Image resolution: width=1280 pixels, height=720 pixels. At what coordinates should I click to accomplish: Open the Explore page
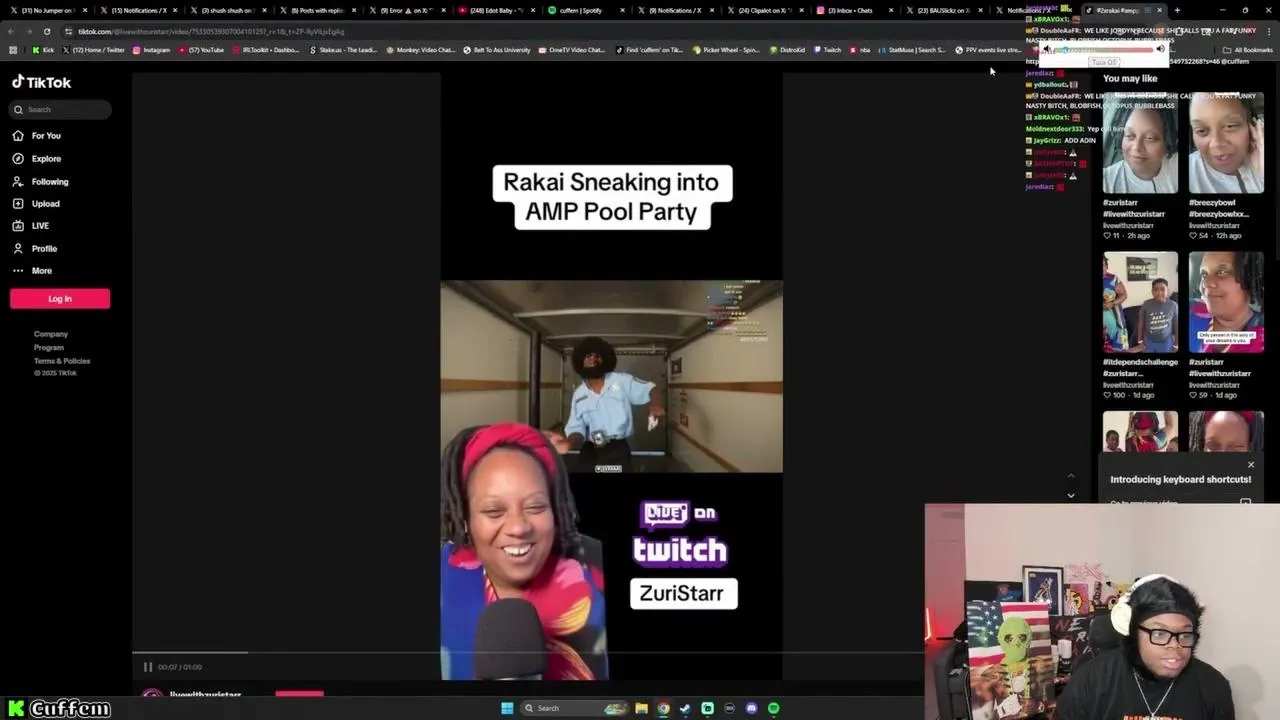tap(46, 158)
